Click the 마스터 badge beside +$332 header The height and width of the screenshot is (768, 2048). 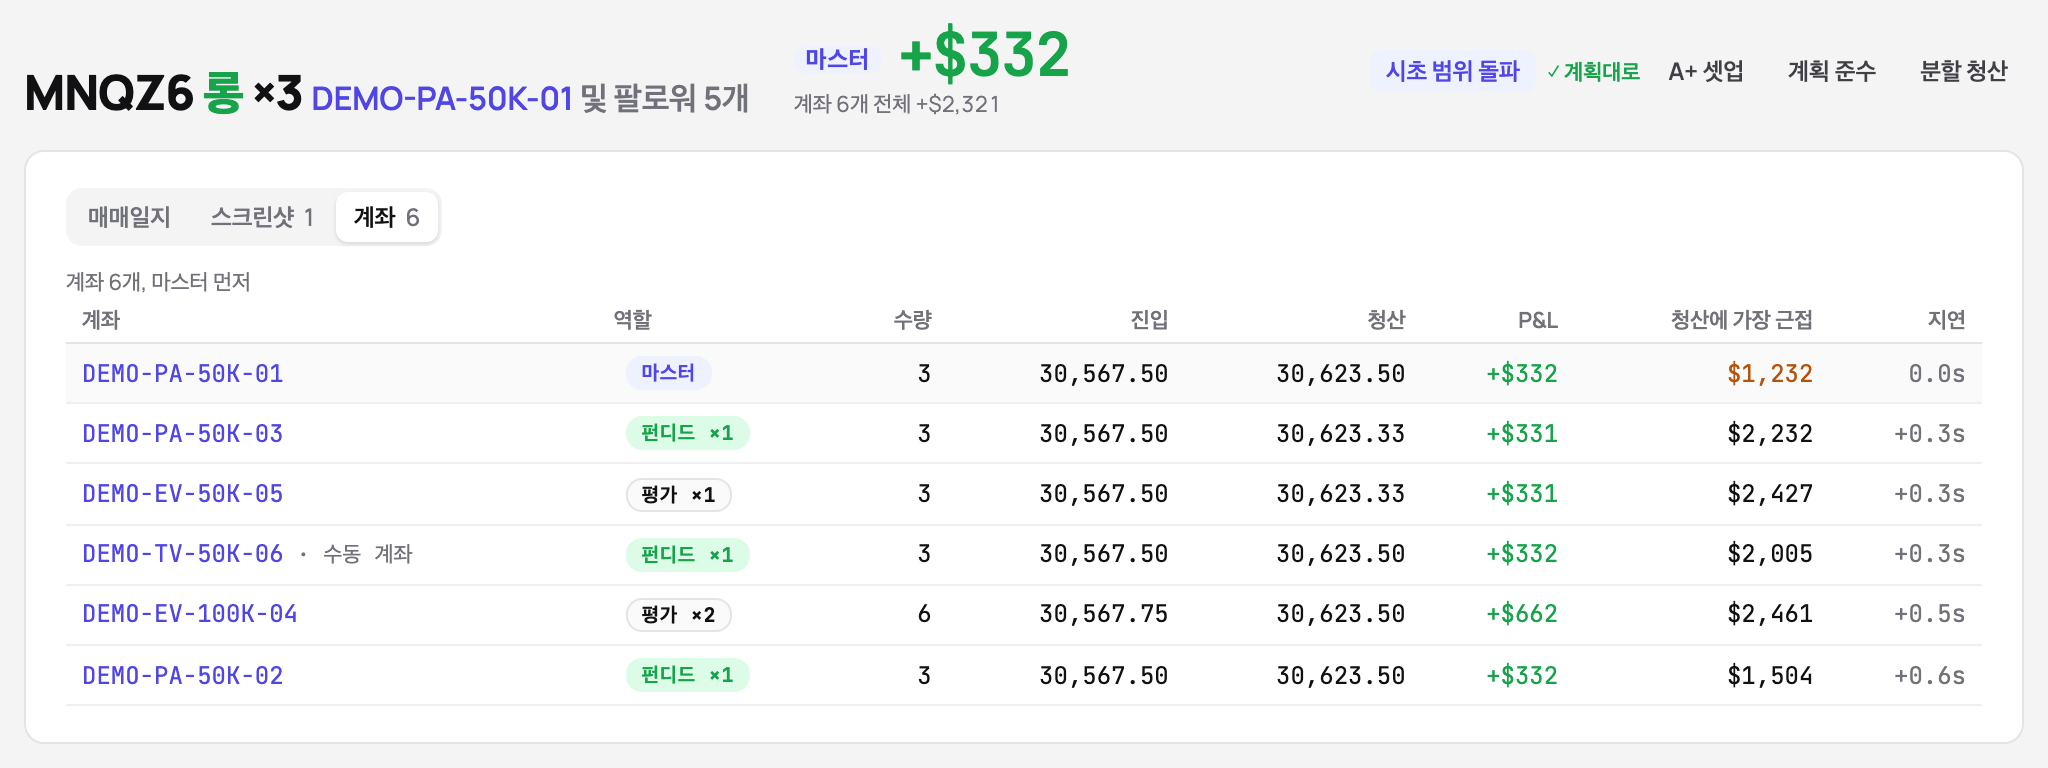tap(837, 59)
